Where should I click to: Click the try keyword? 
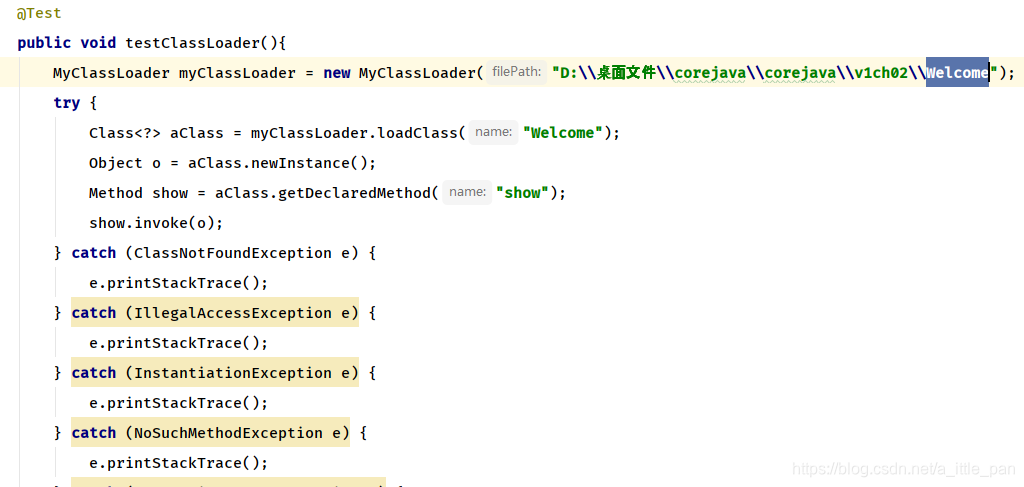pos(67,103)
